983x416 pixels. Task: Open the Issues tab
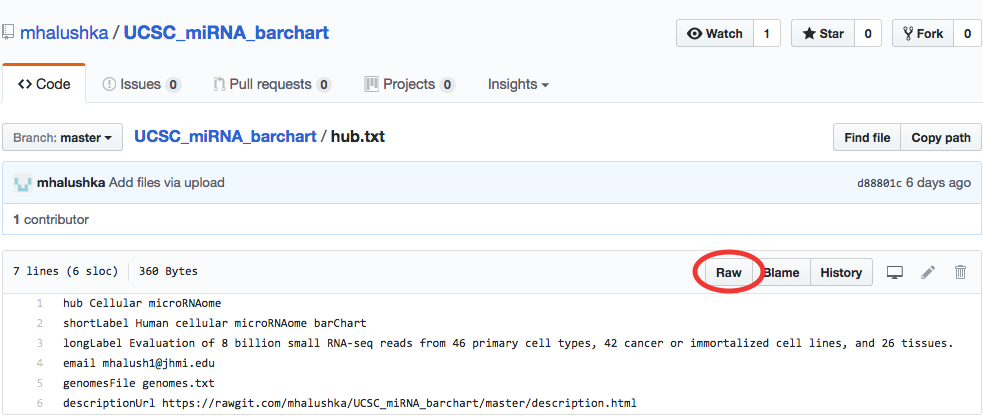[142, 85]
